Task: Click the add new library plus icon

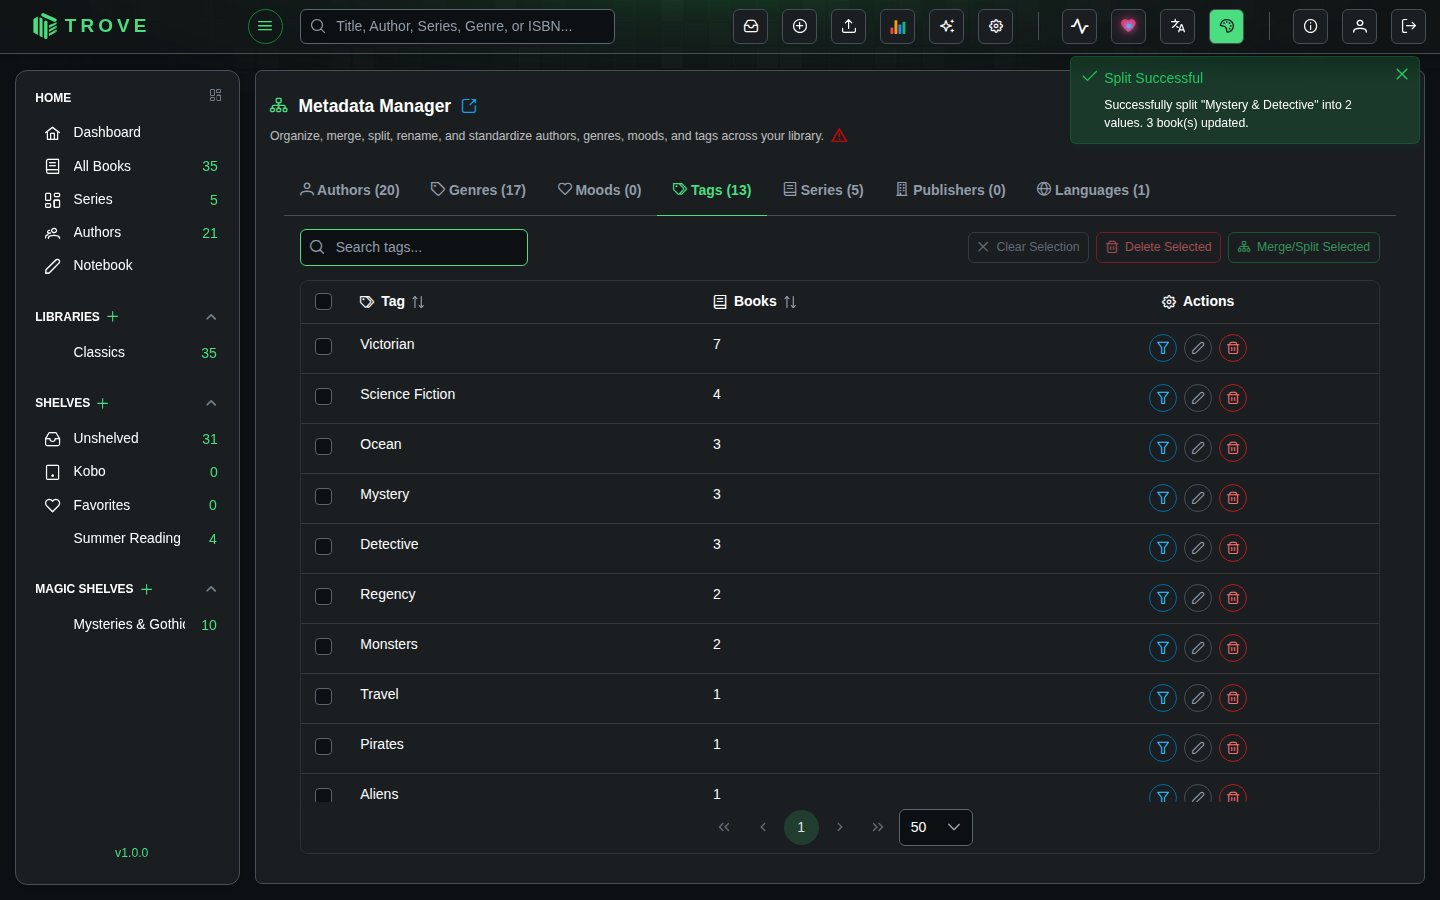Action: [x=113, y=317]
